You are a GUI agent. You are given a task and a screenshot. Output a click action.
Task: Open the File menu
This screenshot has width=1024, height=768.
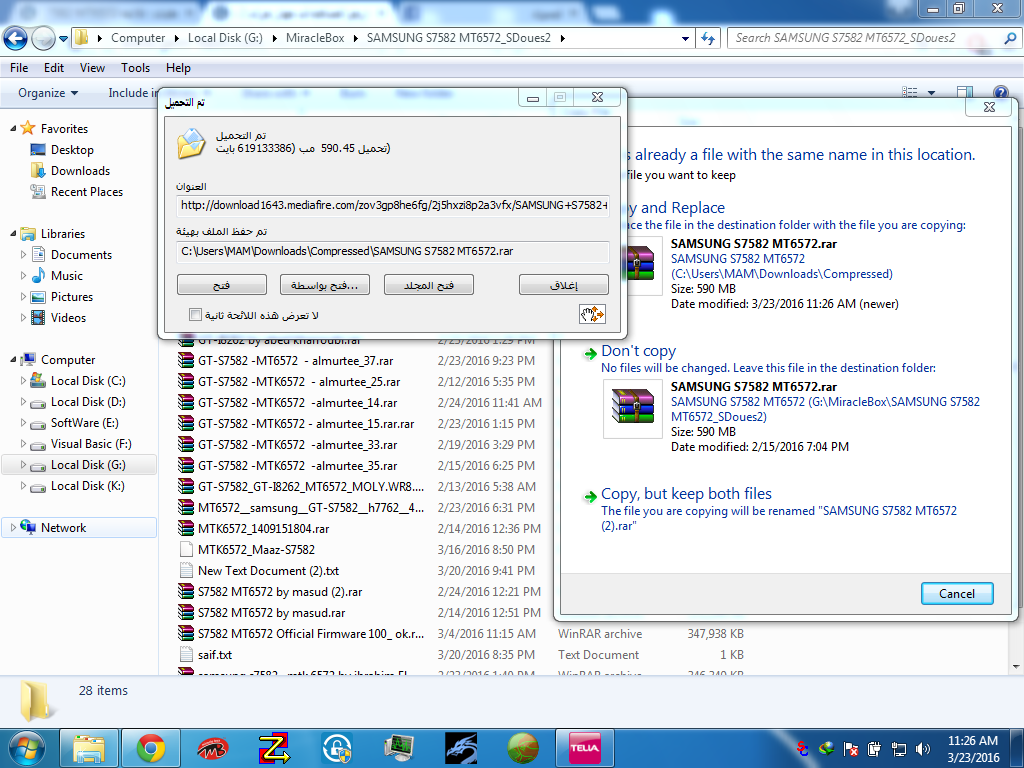click(x=19, y=67)
